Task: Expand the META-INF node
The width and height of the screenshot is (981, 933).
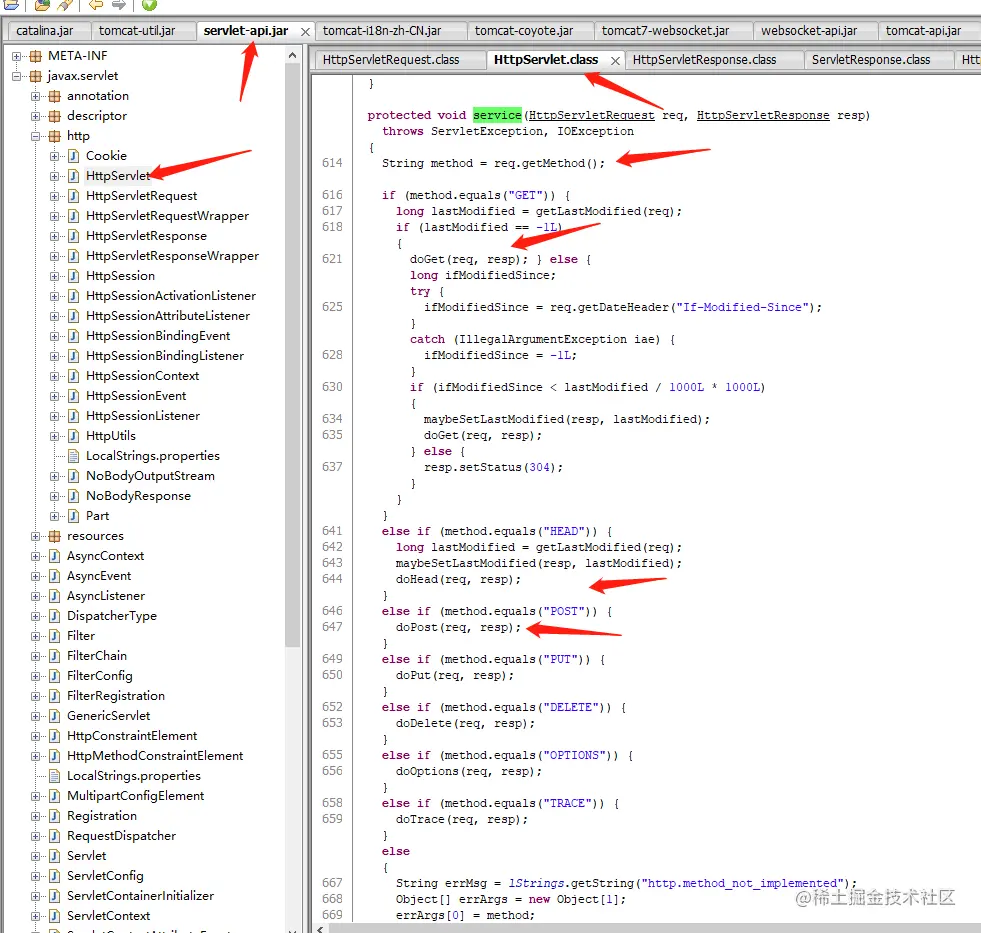Action: [14, 56]
